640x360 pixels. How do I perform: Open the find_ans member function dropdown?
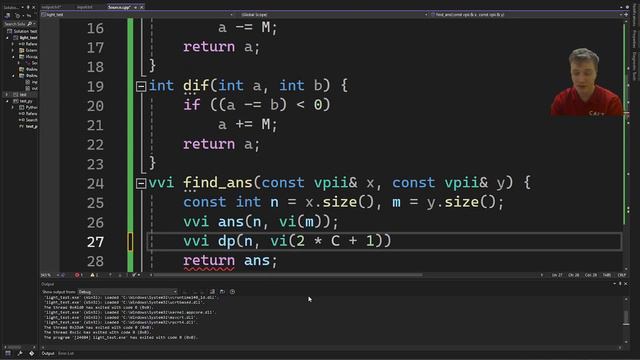[527, 15]
